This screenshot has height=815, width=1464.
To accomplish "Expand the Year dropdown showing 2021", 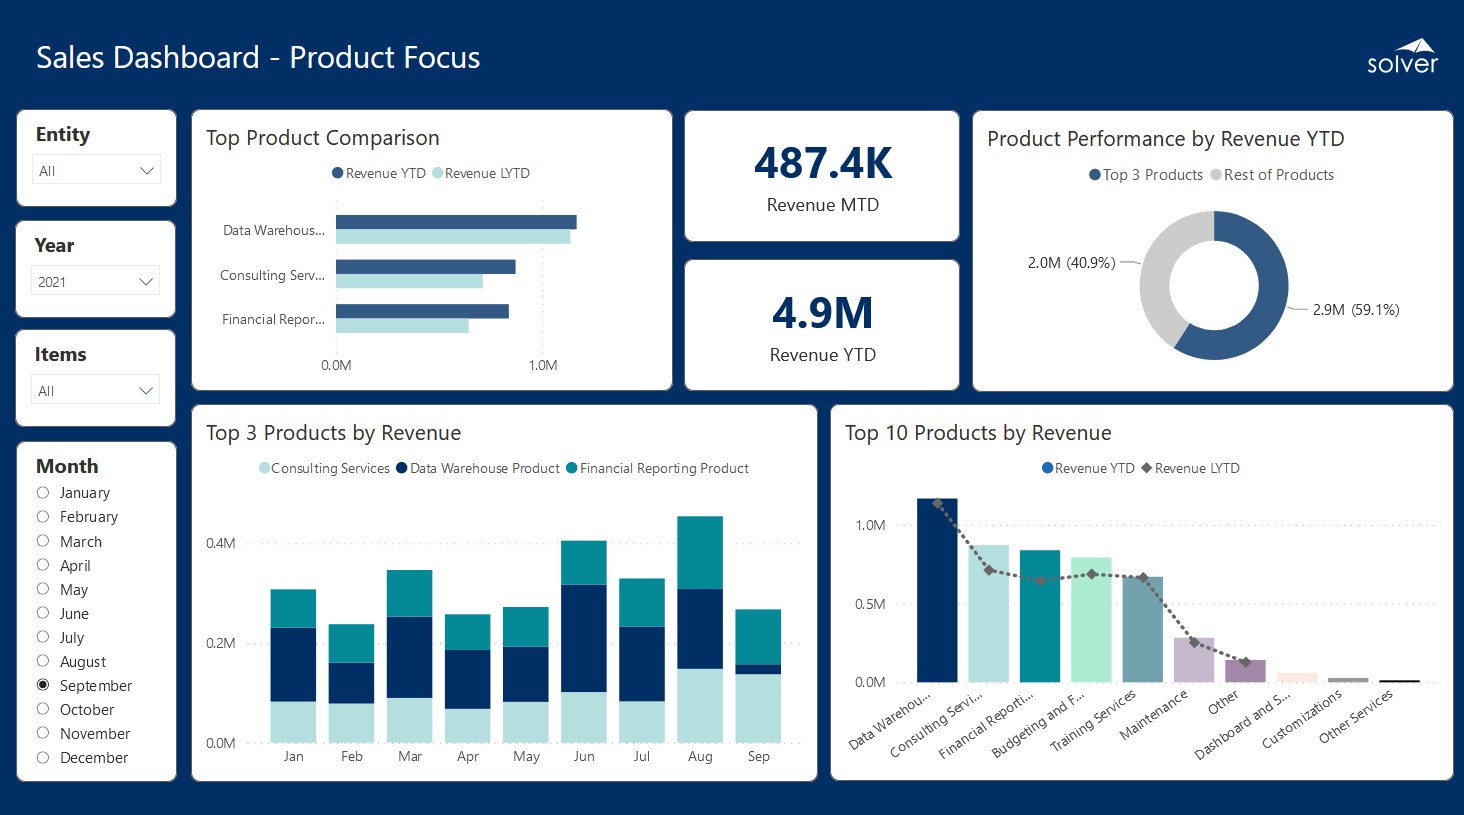I will tap(96, 282).
